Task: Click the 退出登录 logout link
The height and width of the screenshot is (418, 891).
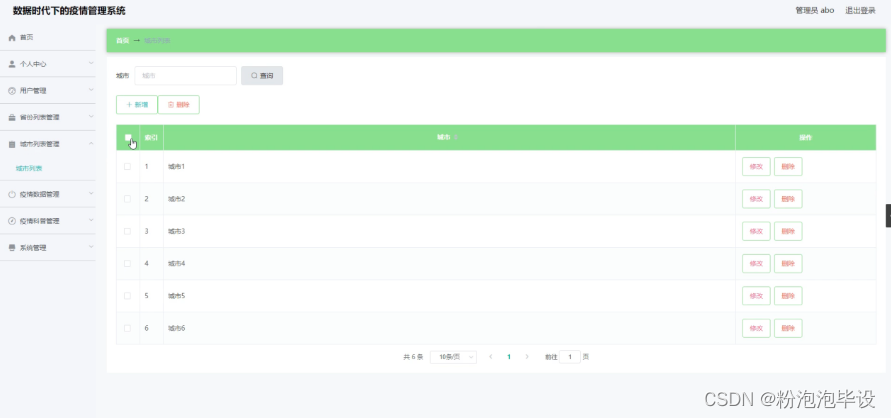Action: [860, 10]
